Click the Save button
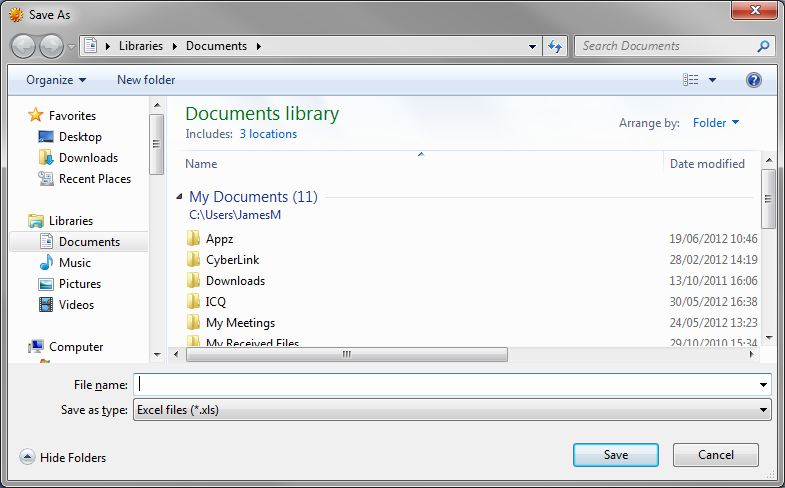This screenshot has width=785, height=488. coord(616,455)
